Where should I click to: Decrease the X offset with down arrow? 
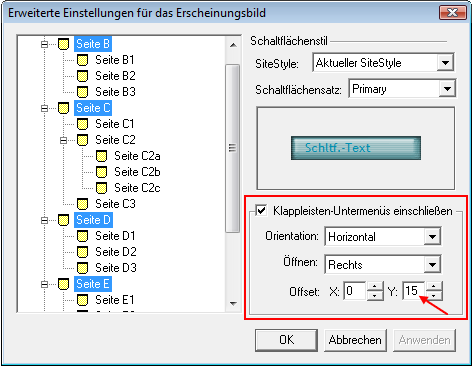tap(375, 296)
